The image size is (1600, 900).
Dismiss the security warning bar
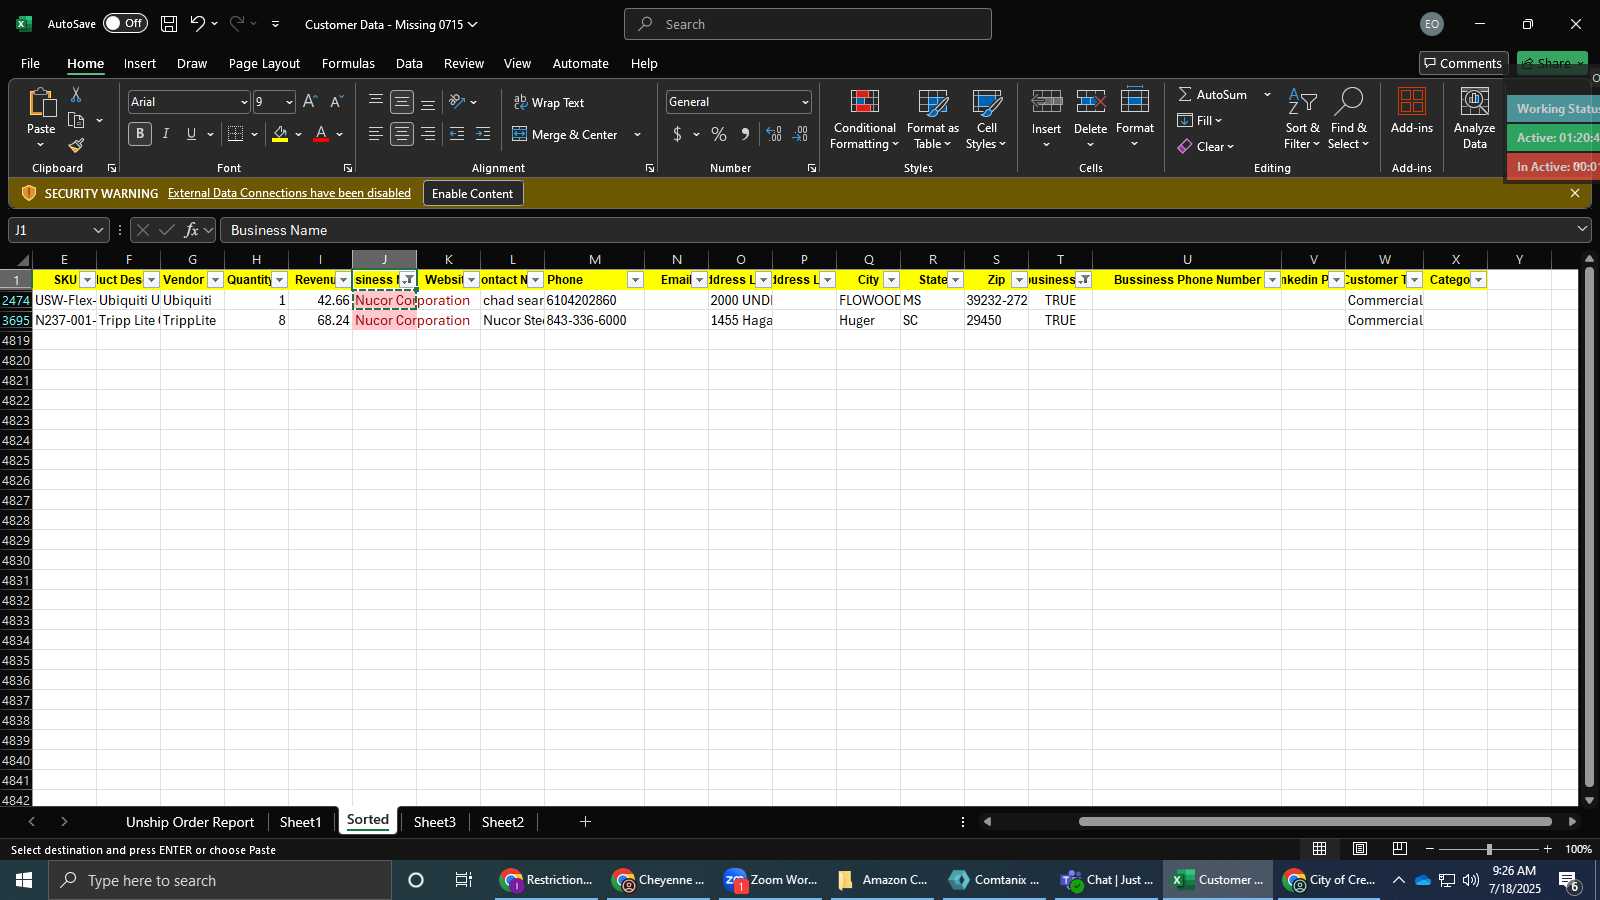click(x=1575, y=193)
